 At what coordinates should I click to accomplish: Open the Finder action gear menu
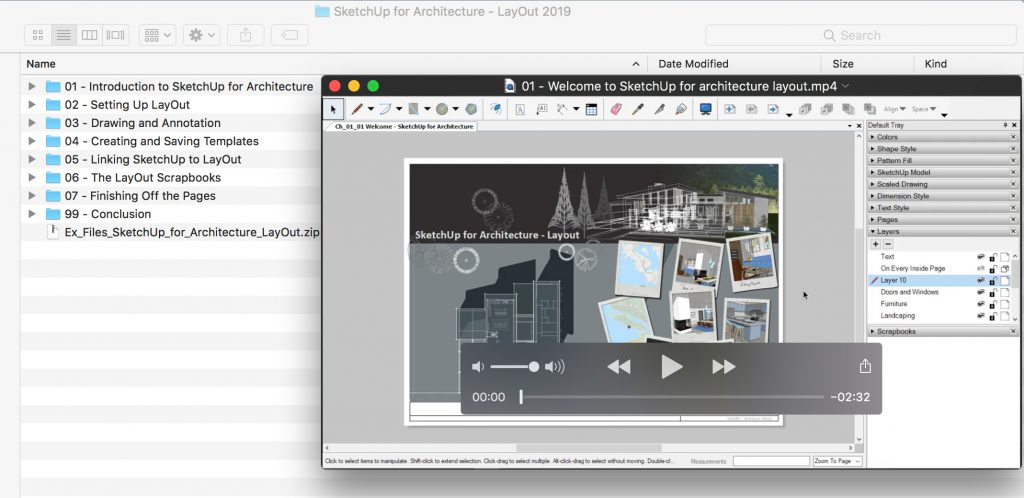tap(201, 35)
